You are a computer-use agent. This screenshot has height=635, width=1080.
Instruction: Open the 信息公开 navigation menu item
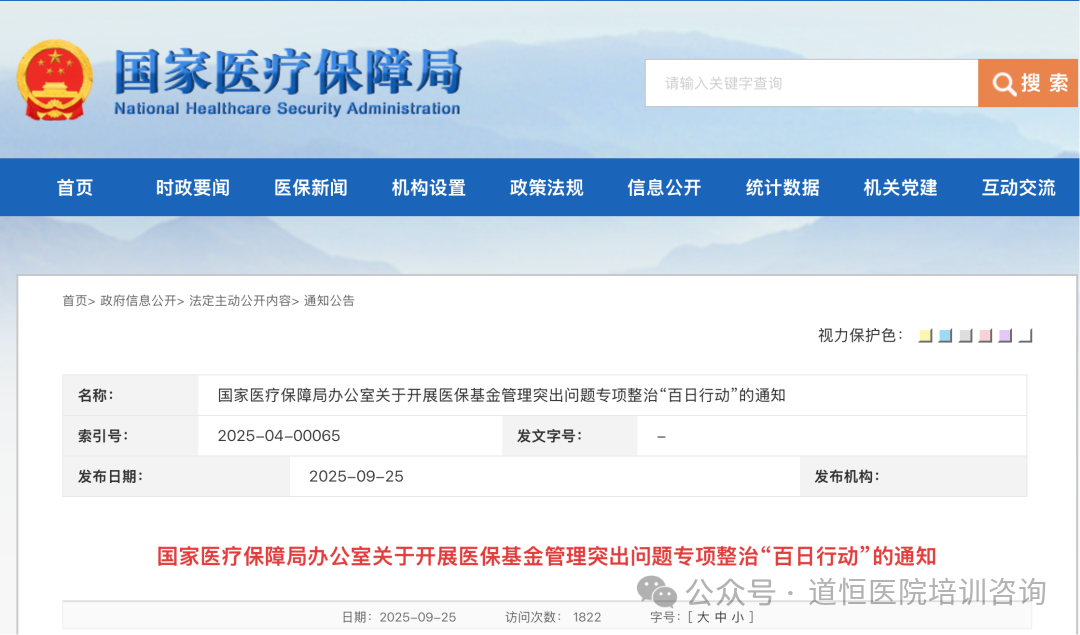[664, 188]
